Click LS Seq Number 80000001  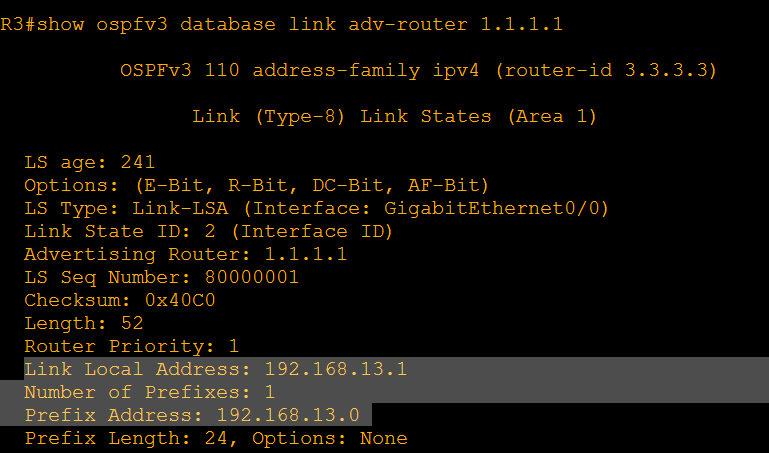(x=161, y=277)
